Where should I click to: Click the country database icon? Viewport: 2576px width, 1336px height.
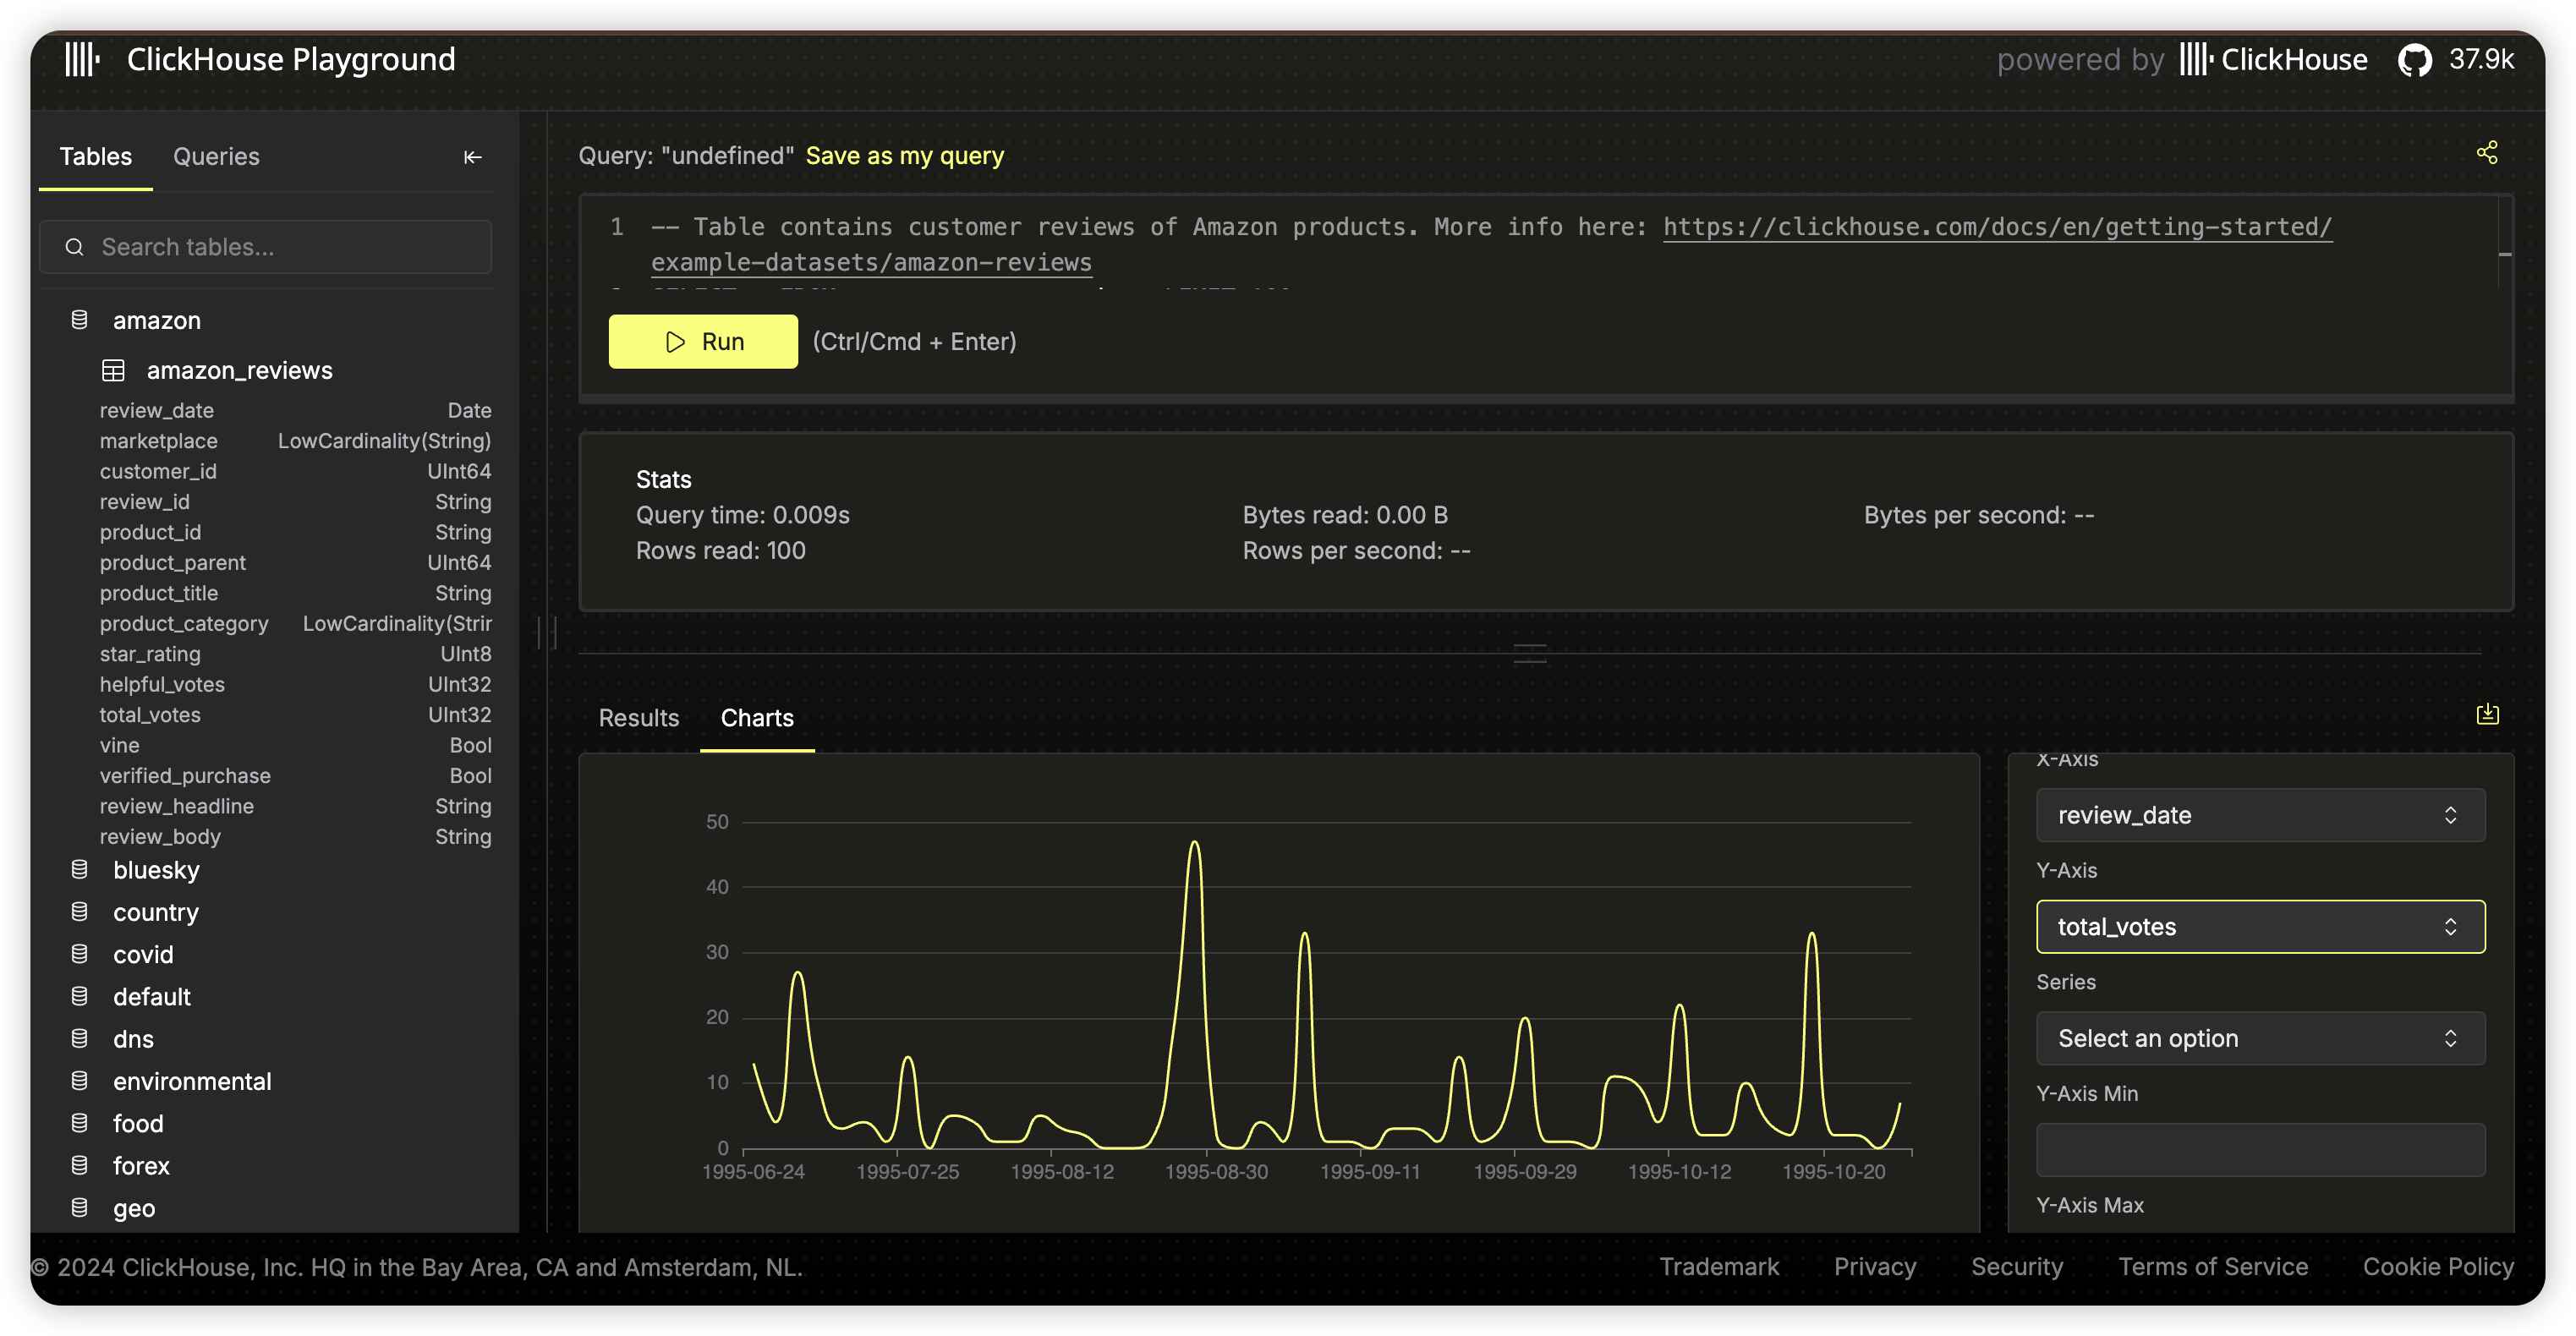click(80, 912)
